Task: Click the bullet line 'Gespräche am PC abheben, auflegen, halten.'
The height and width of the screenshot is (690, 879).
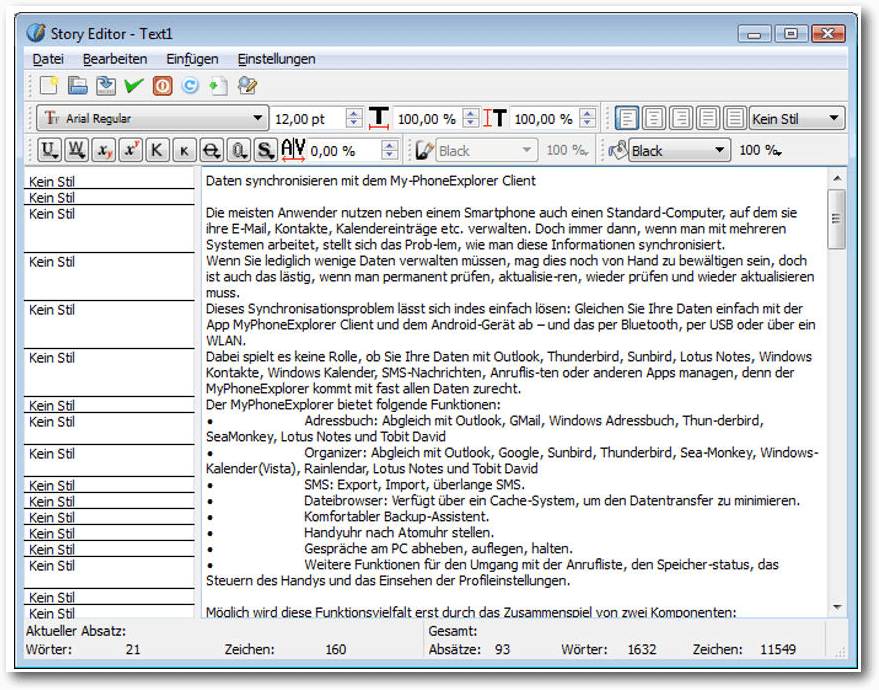Action: click(x=438, y=548)
